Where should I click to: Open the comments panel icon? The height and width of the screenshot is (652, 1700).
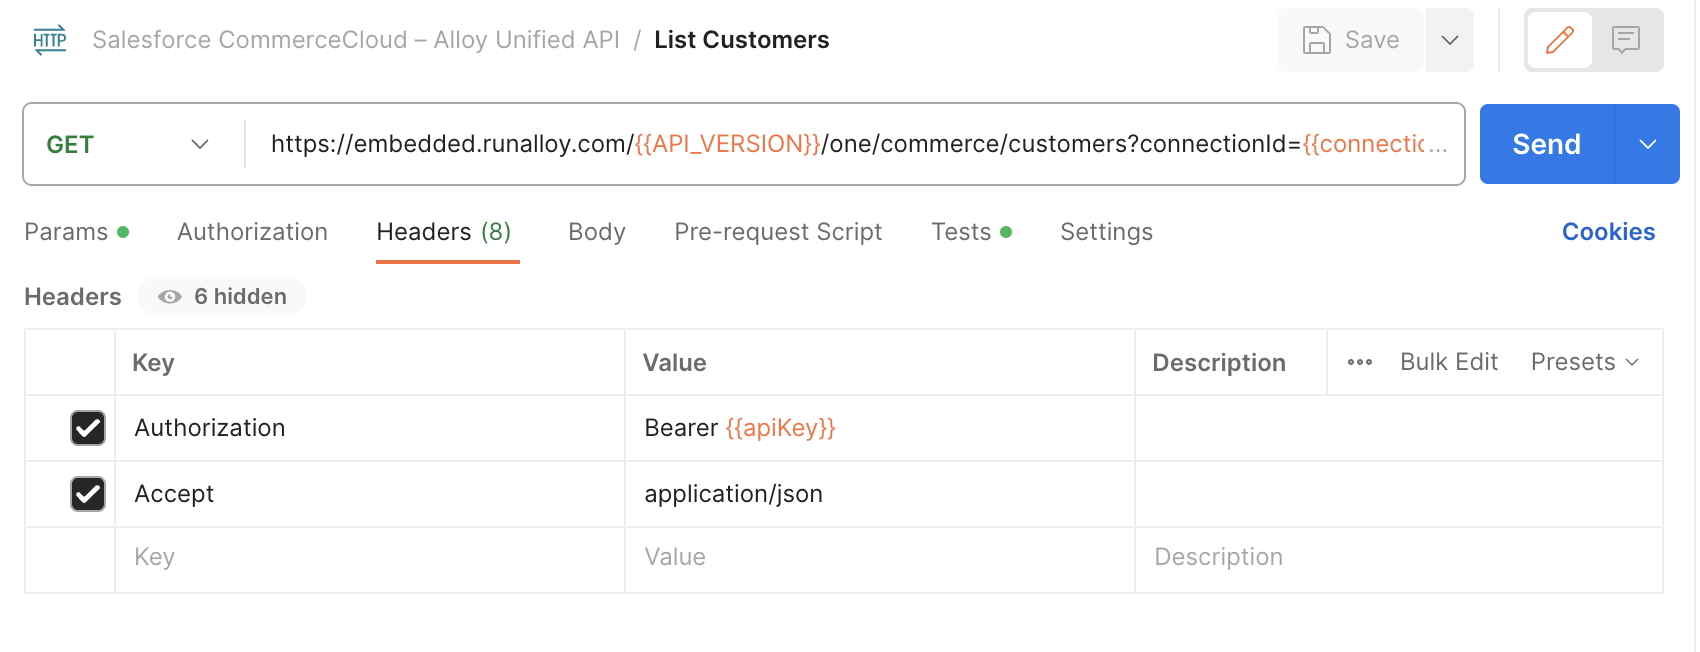tap(1625, 40)
